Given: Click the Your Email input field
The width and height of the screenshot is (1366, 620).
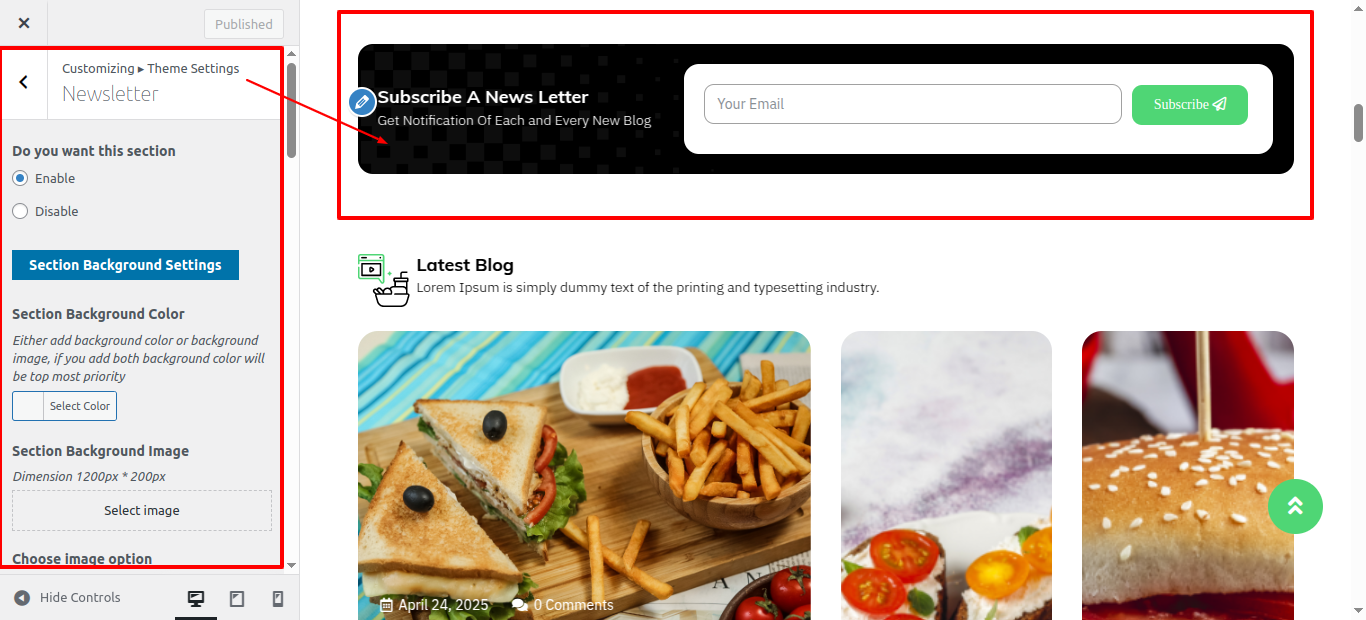Looking at the screenshot, I should click(913, 104).
